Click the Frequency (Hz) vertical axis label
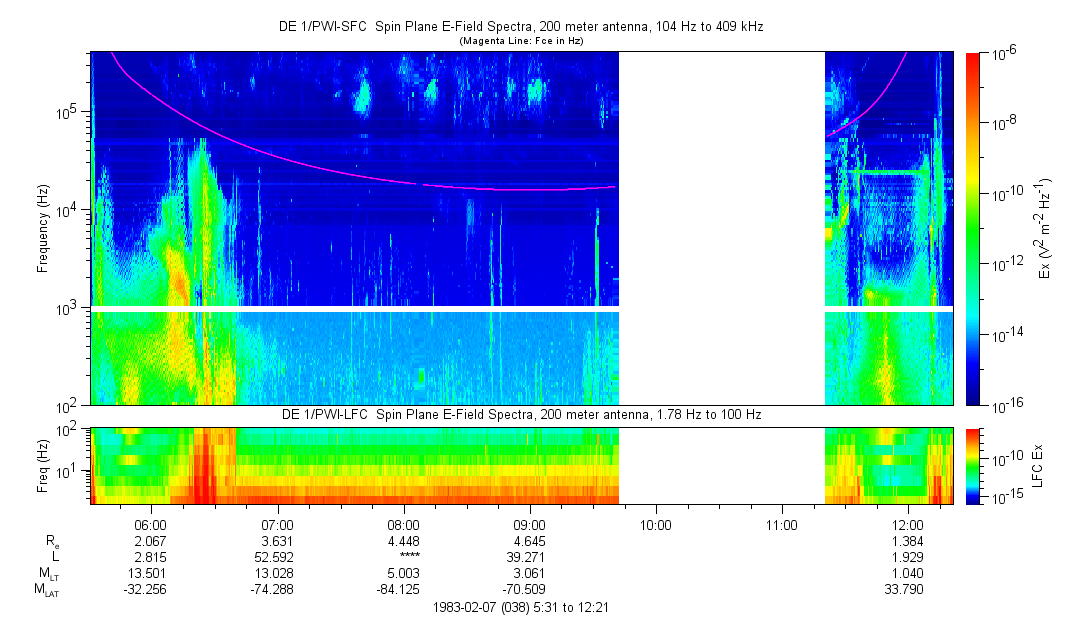This screenshot has width=1083, height=620. (43, 228)
